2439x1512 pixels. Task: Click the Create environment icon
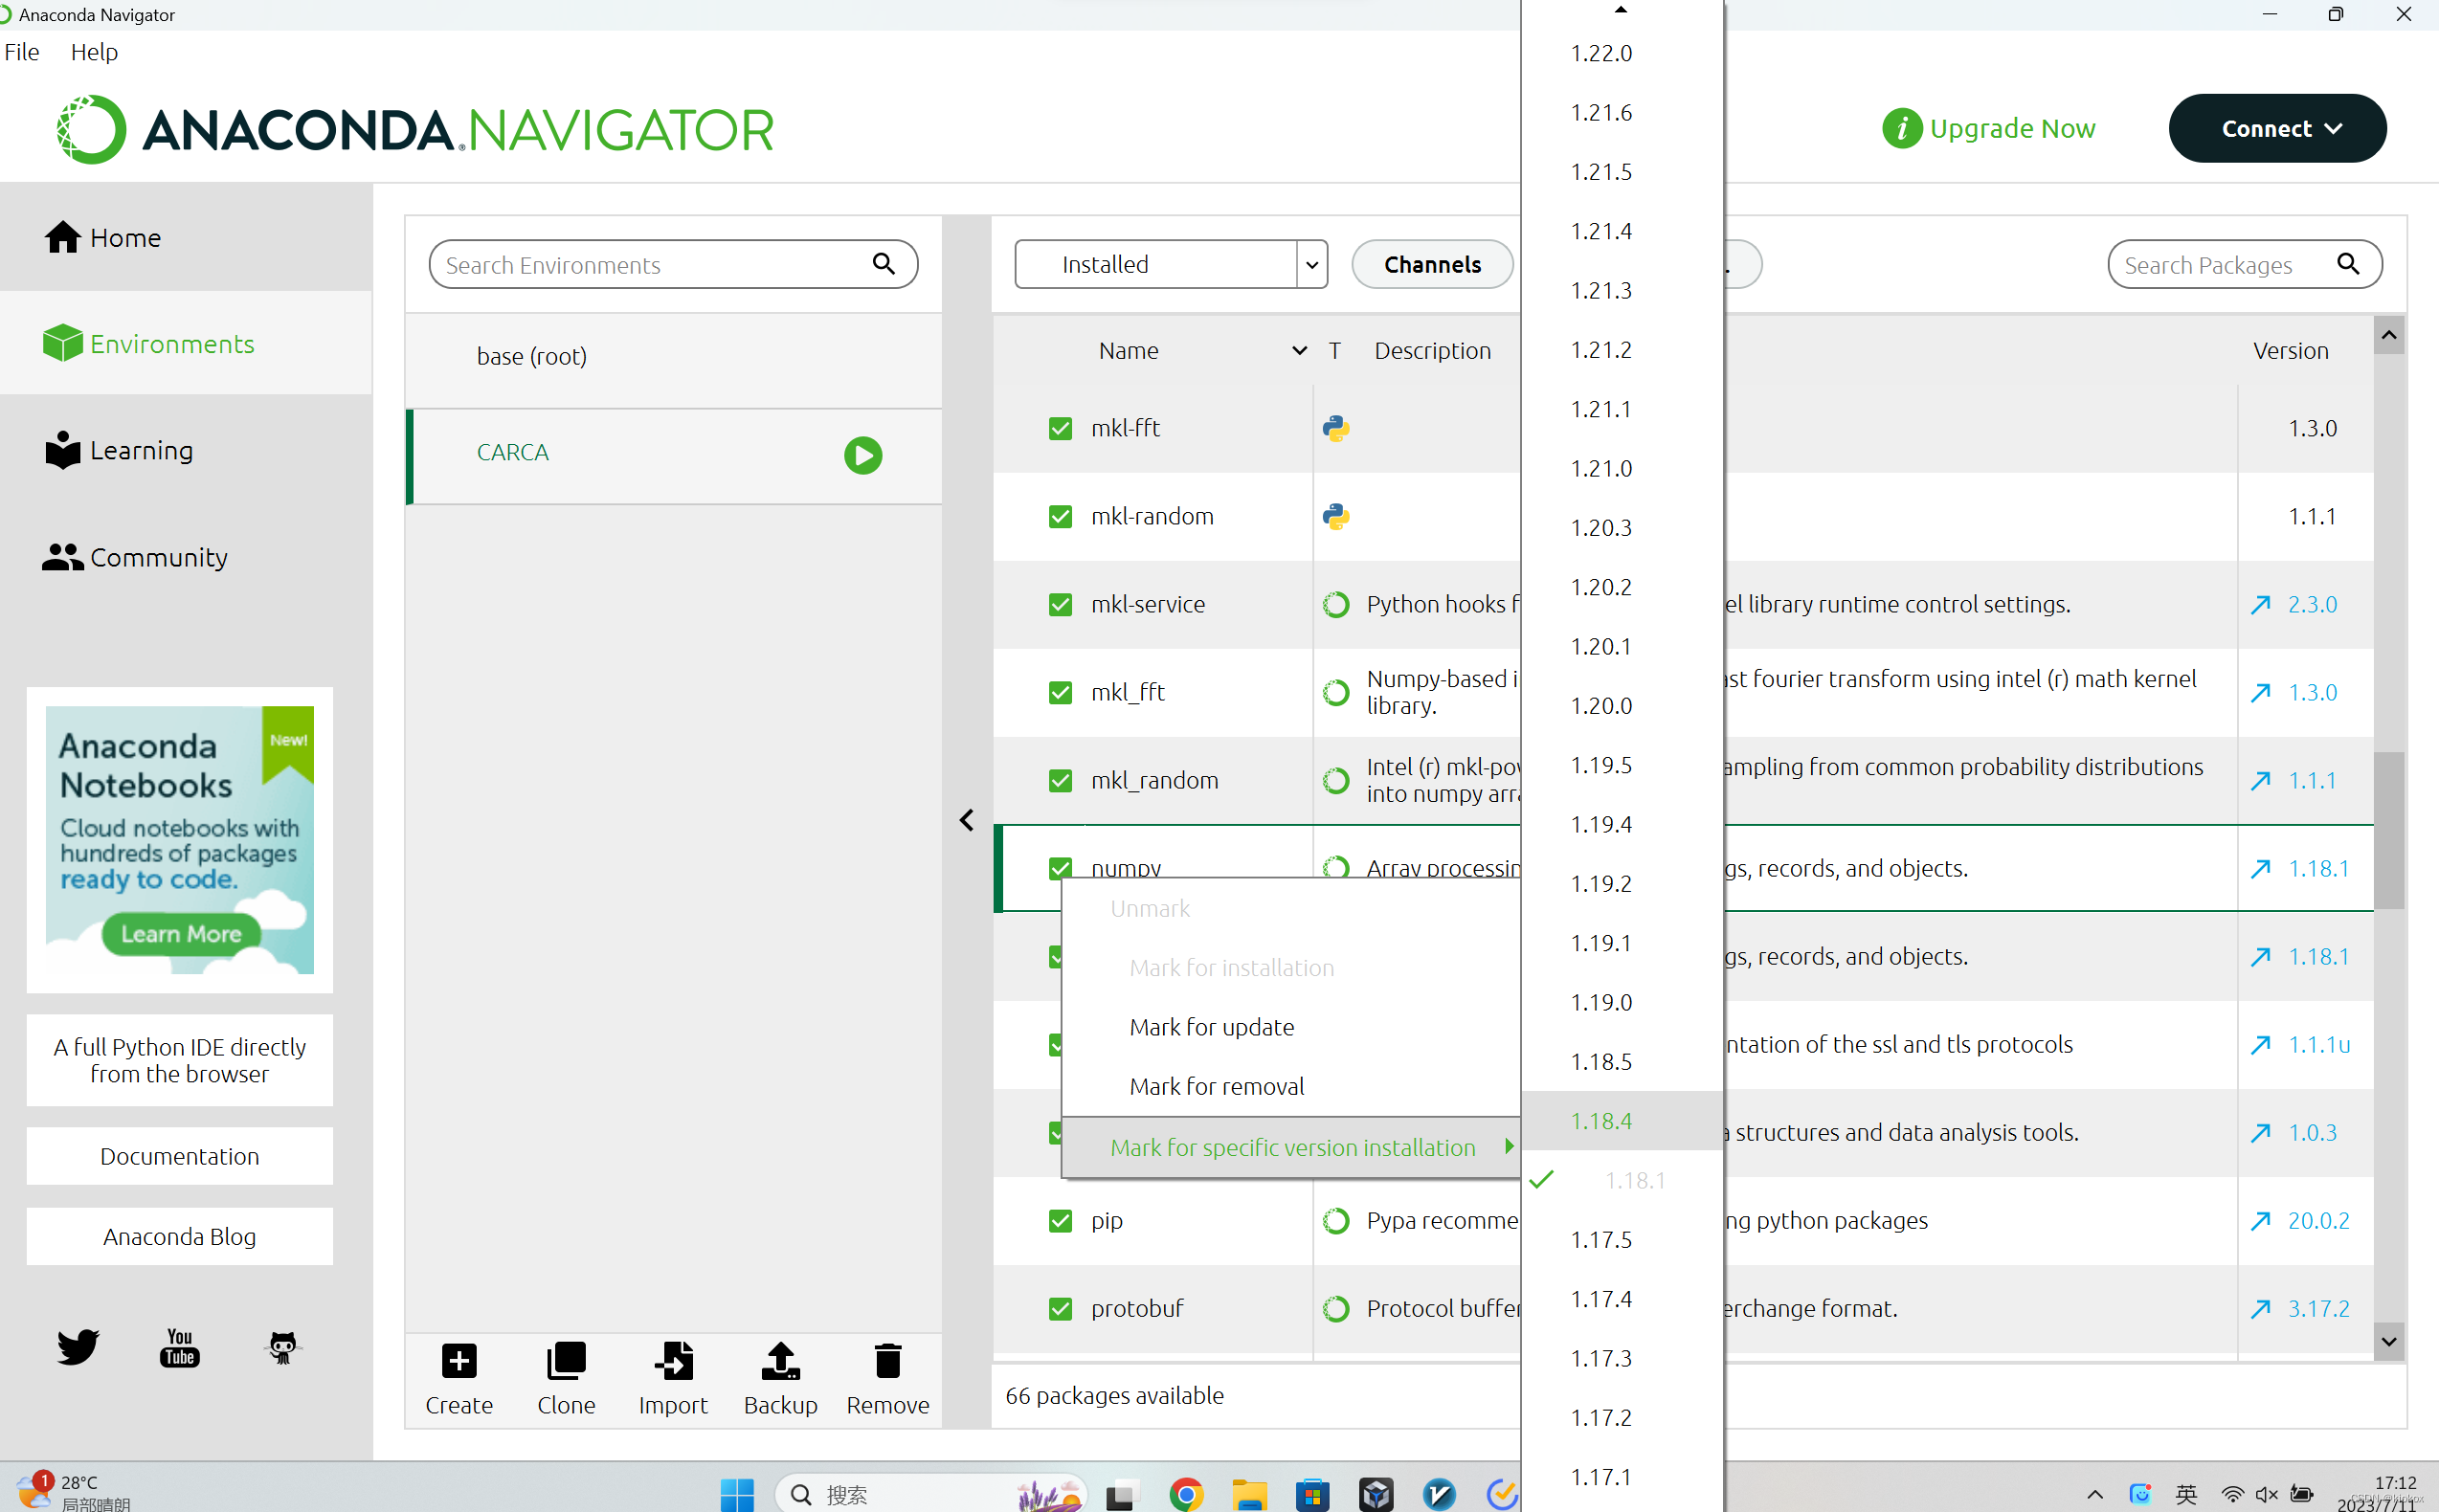459,1361
